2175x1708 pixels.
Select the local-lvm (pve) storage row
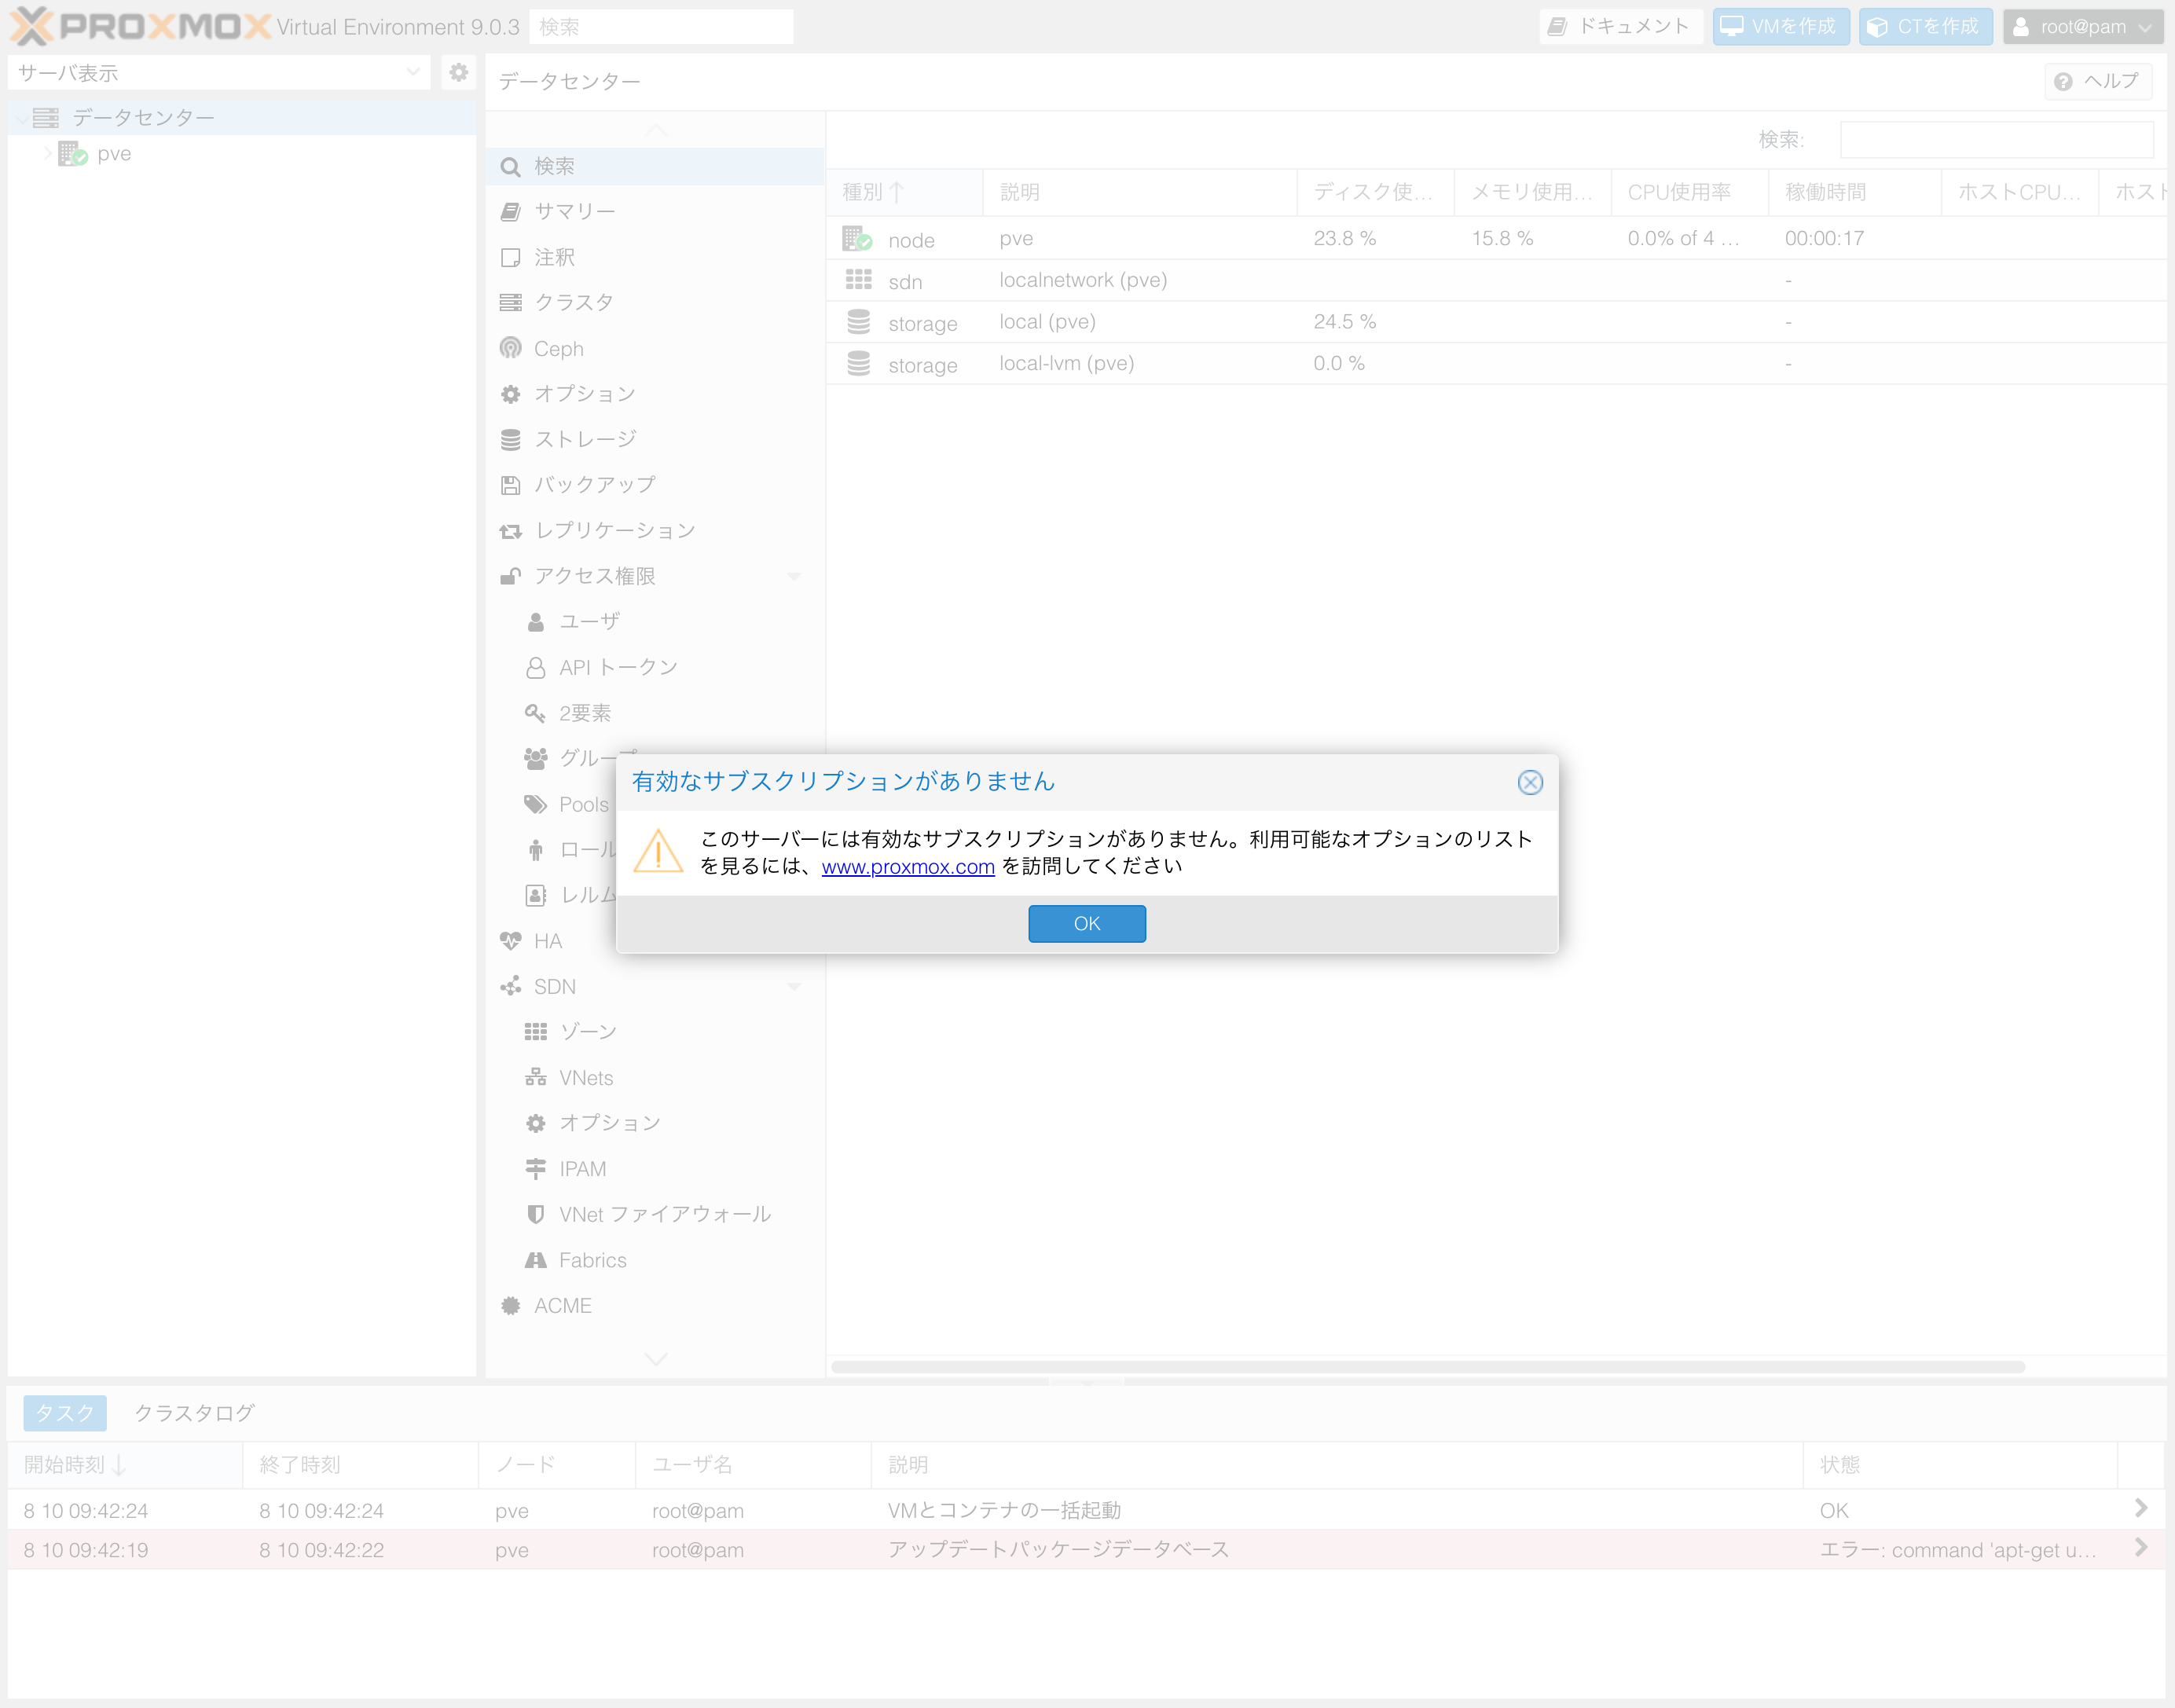pos(1496,364)
